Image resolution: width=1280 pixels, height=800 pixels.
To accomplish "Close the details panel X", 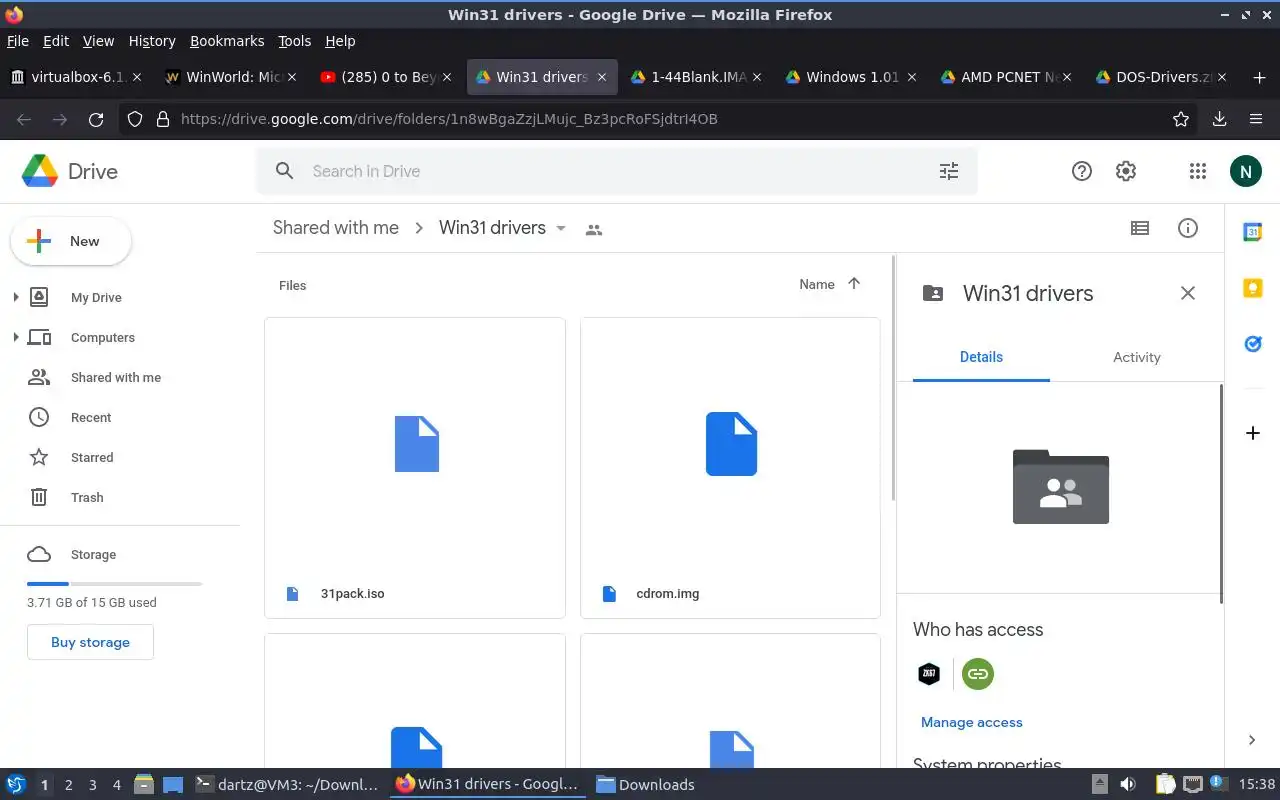I will point(1188,293).
